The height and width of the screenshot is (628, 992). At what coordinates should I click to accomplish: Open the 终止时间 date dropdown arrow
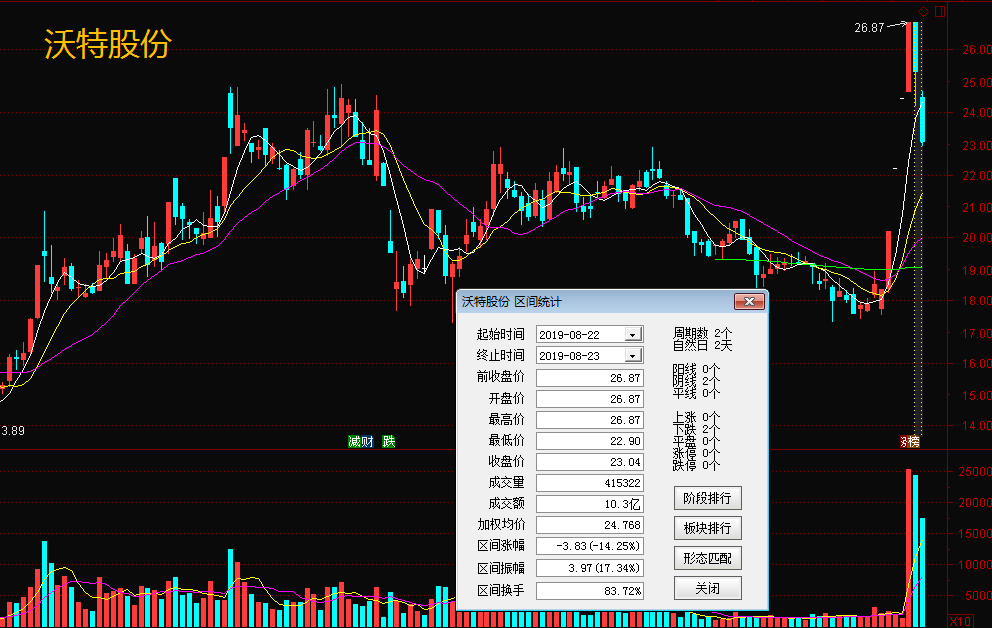[633, 355]
